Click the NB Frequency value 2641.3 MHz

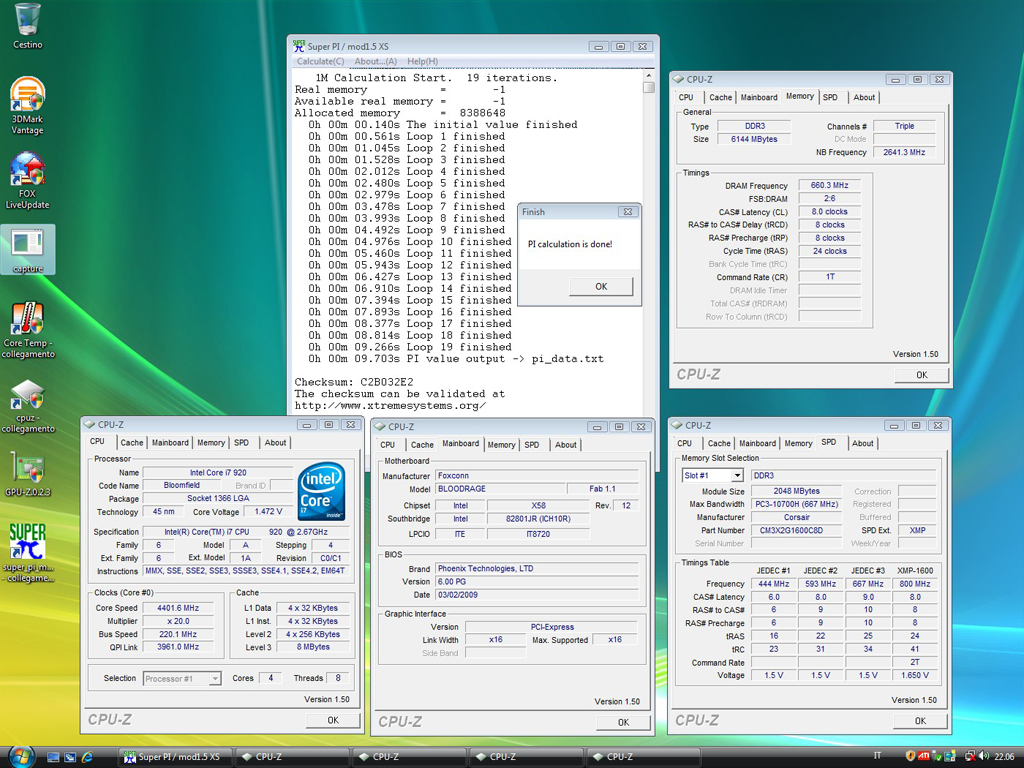click(x=904, y=152)
